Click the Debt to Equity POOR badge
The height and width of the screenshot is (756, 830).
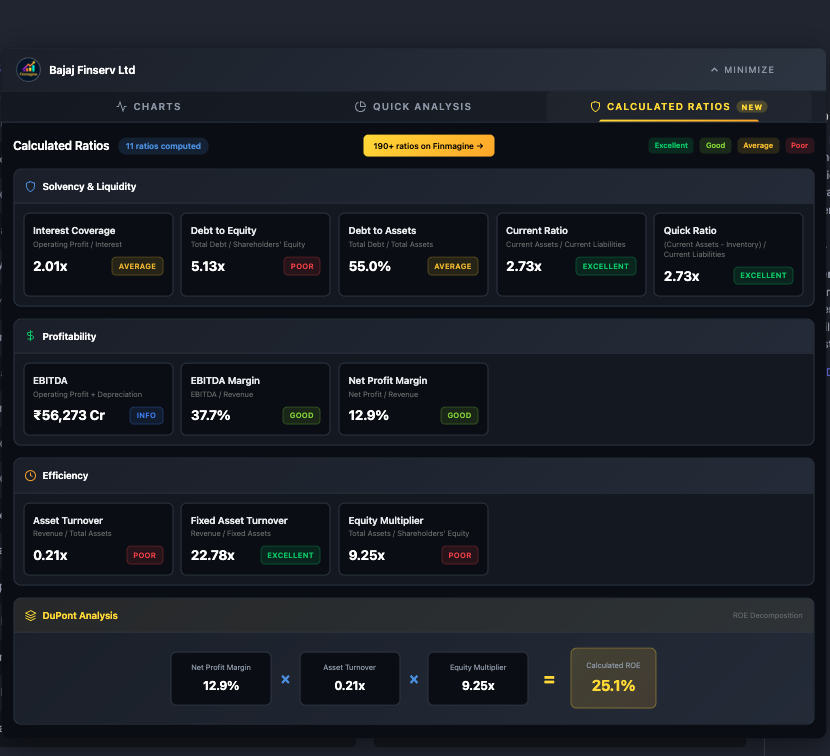[302, 267]
